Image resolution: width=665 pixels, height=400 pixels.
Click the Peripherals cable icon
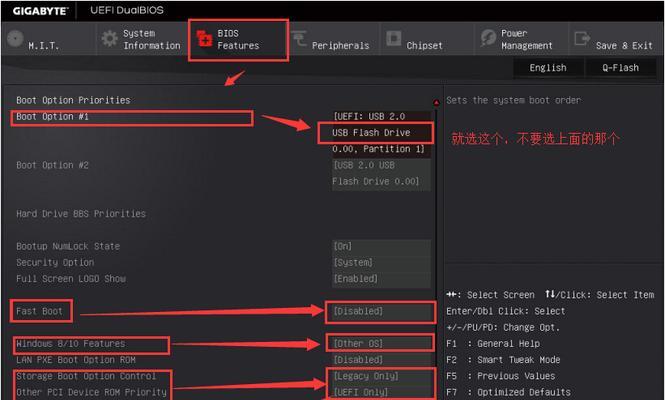click(x=299, y=39)
